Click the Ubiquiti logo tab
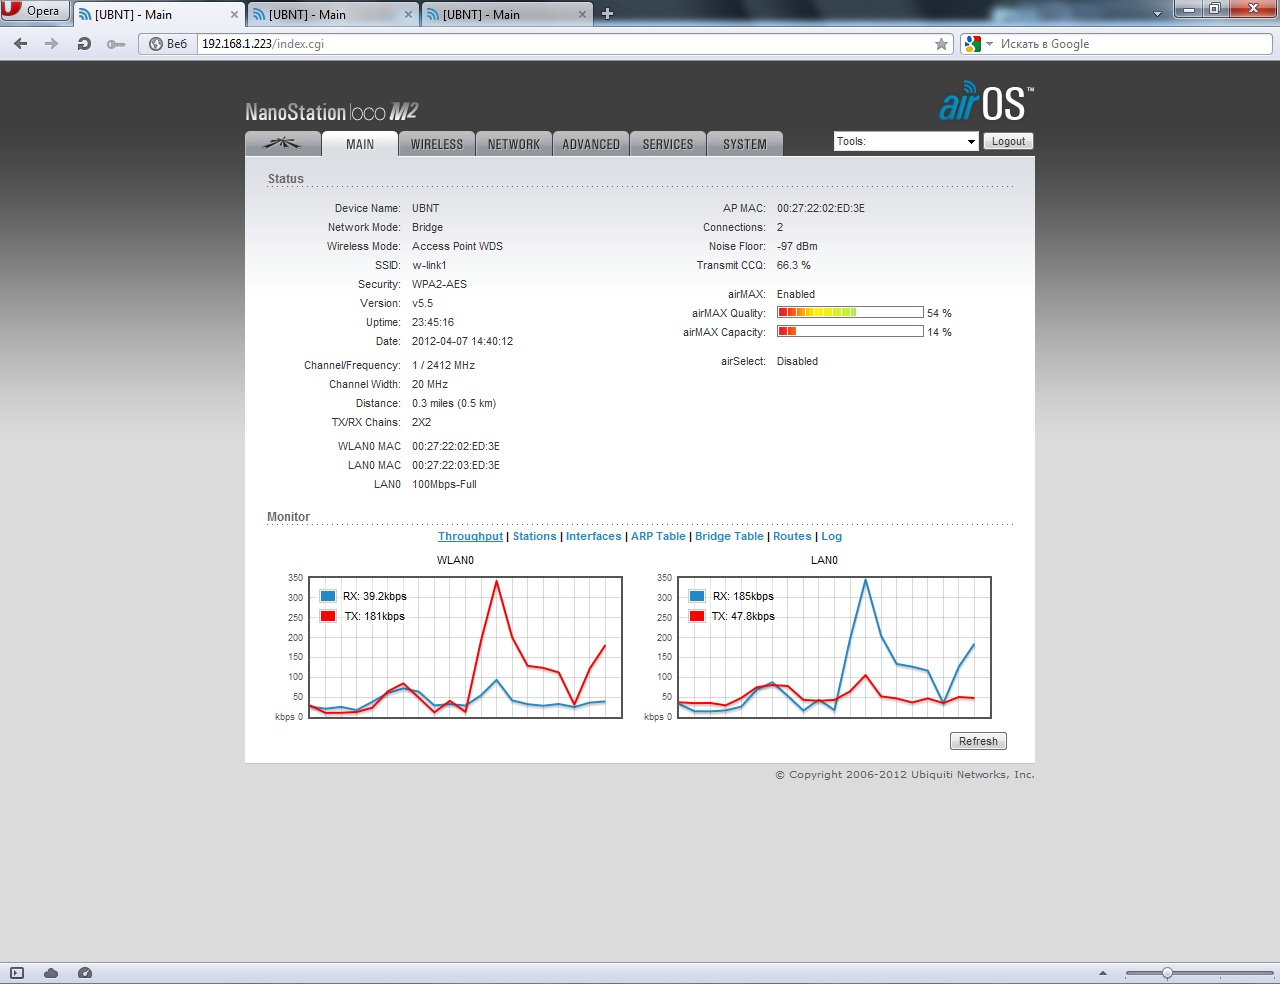The image size is (1280, 984). click(282, 144)
